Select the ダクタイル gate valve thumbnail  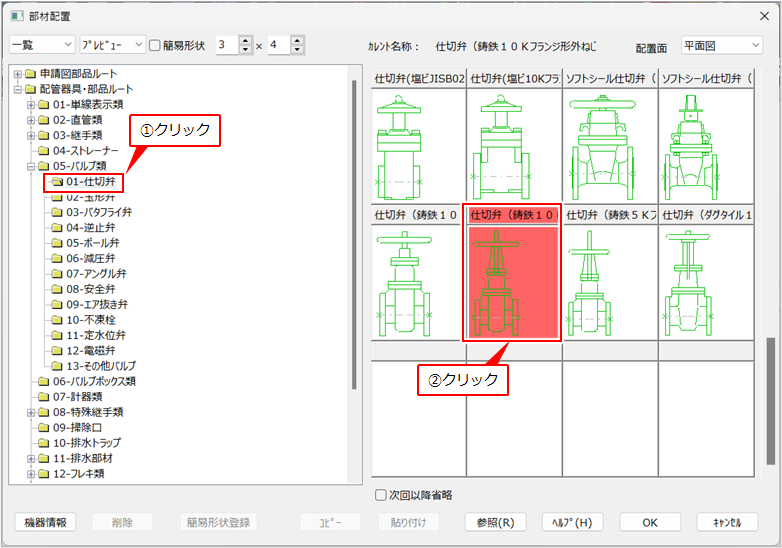point(706,281)
